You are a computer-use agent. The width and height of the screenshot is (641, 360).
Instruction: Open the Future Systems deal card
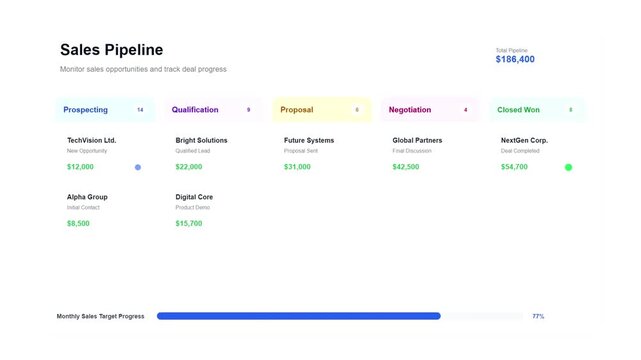pyautogui.click(x=322, y=154)
